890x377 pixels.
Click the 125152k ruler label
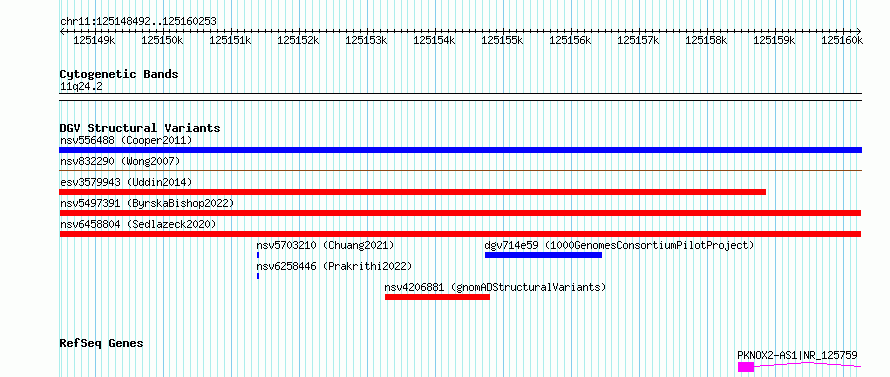299,40
